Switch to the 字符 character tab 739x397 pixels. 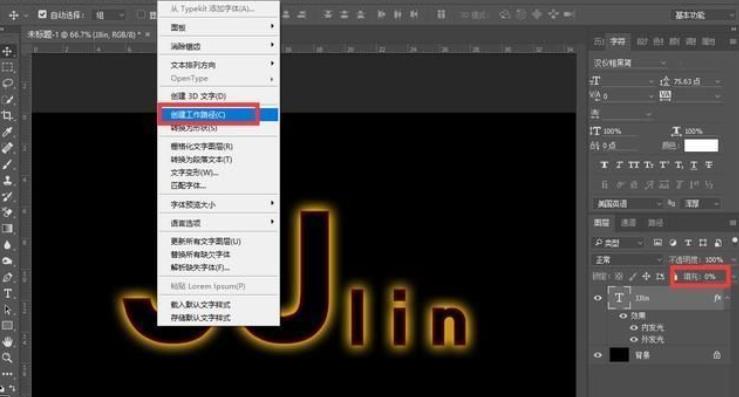[617, 42]
